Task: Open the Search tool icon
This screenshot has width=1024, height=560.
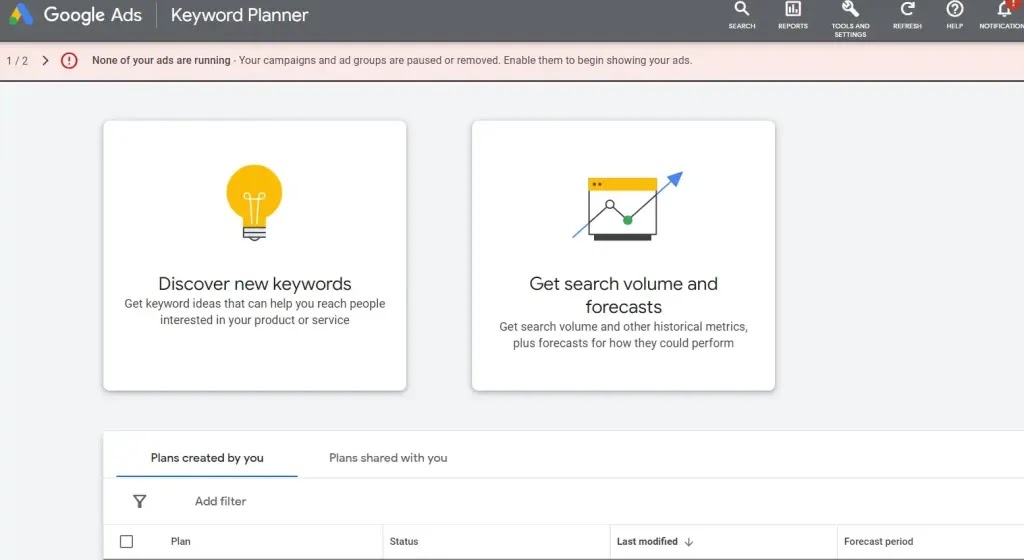Action: tap(741, 11)
